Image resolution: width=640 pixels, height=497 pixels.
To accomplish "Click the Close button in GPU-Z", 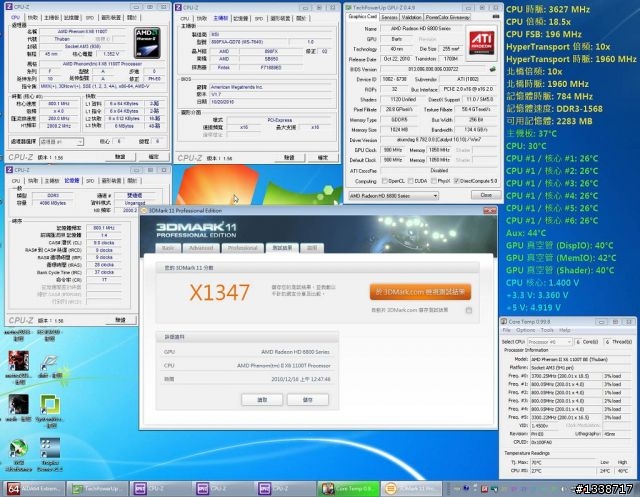I will 486,195.
